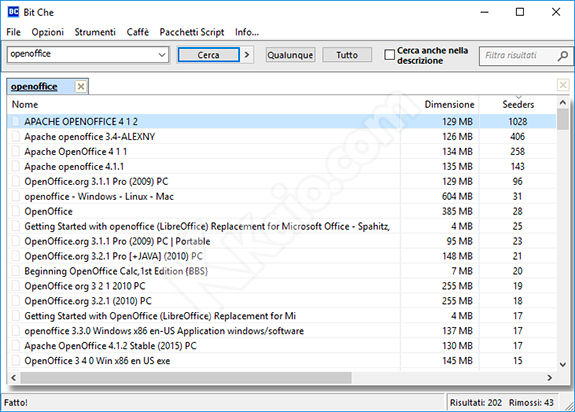
Task: Click file icon of APACHE OPENOFFICE 4 1 2
Action: pyautogui.click(x=16, y=121)
